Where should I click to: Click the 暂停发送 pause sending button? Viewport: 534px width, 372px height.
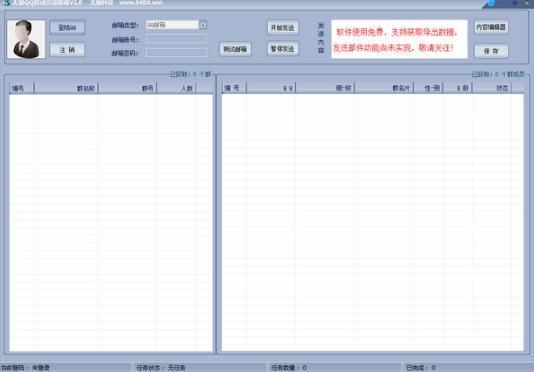tap(283, 49)
